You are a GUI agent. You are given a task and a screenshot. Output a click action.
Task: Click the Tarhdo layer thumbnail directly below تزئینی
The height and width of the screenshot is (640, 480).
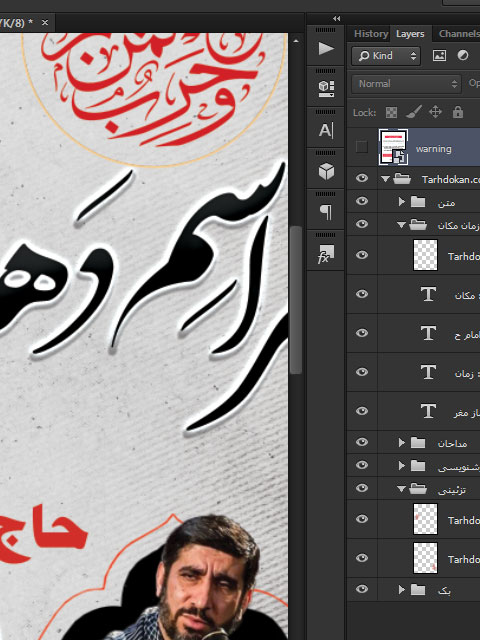point(425,519)
